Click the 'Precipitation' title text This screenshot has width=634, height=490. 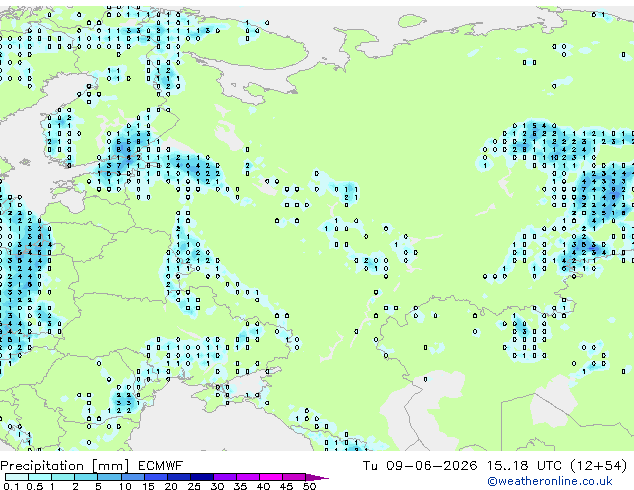(x=42, y=466)
